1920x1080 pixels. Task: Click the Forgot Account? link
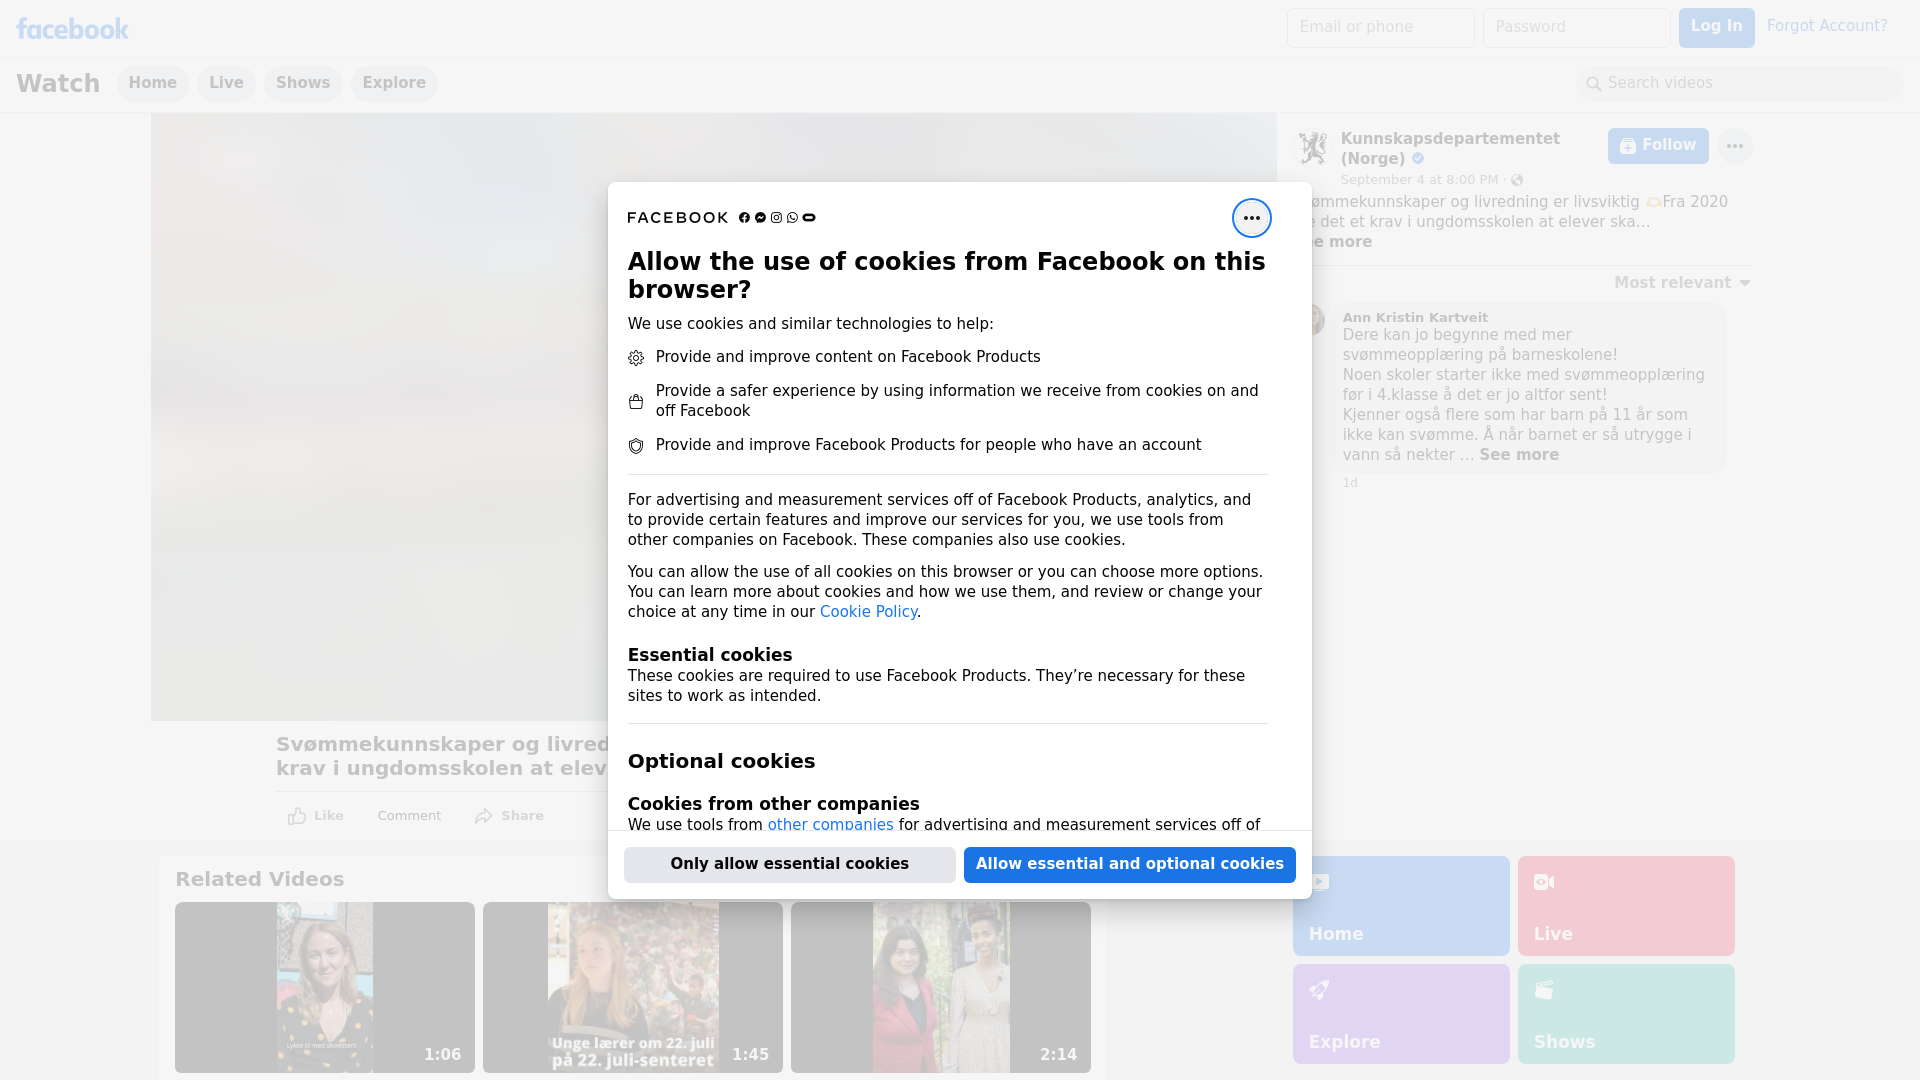[x=1827, y=26]
